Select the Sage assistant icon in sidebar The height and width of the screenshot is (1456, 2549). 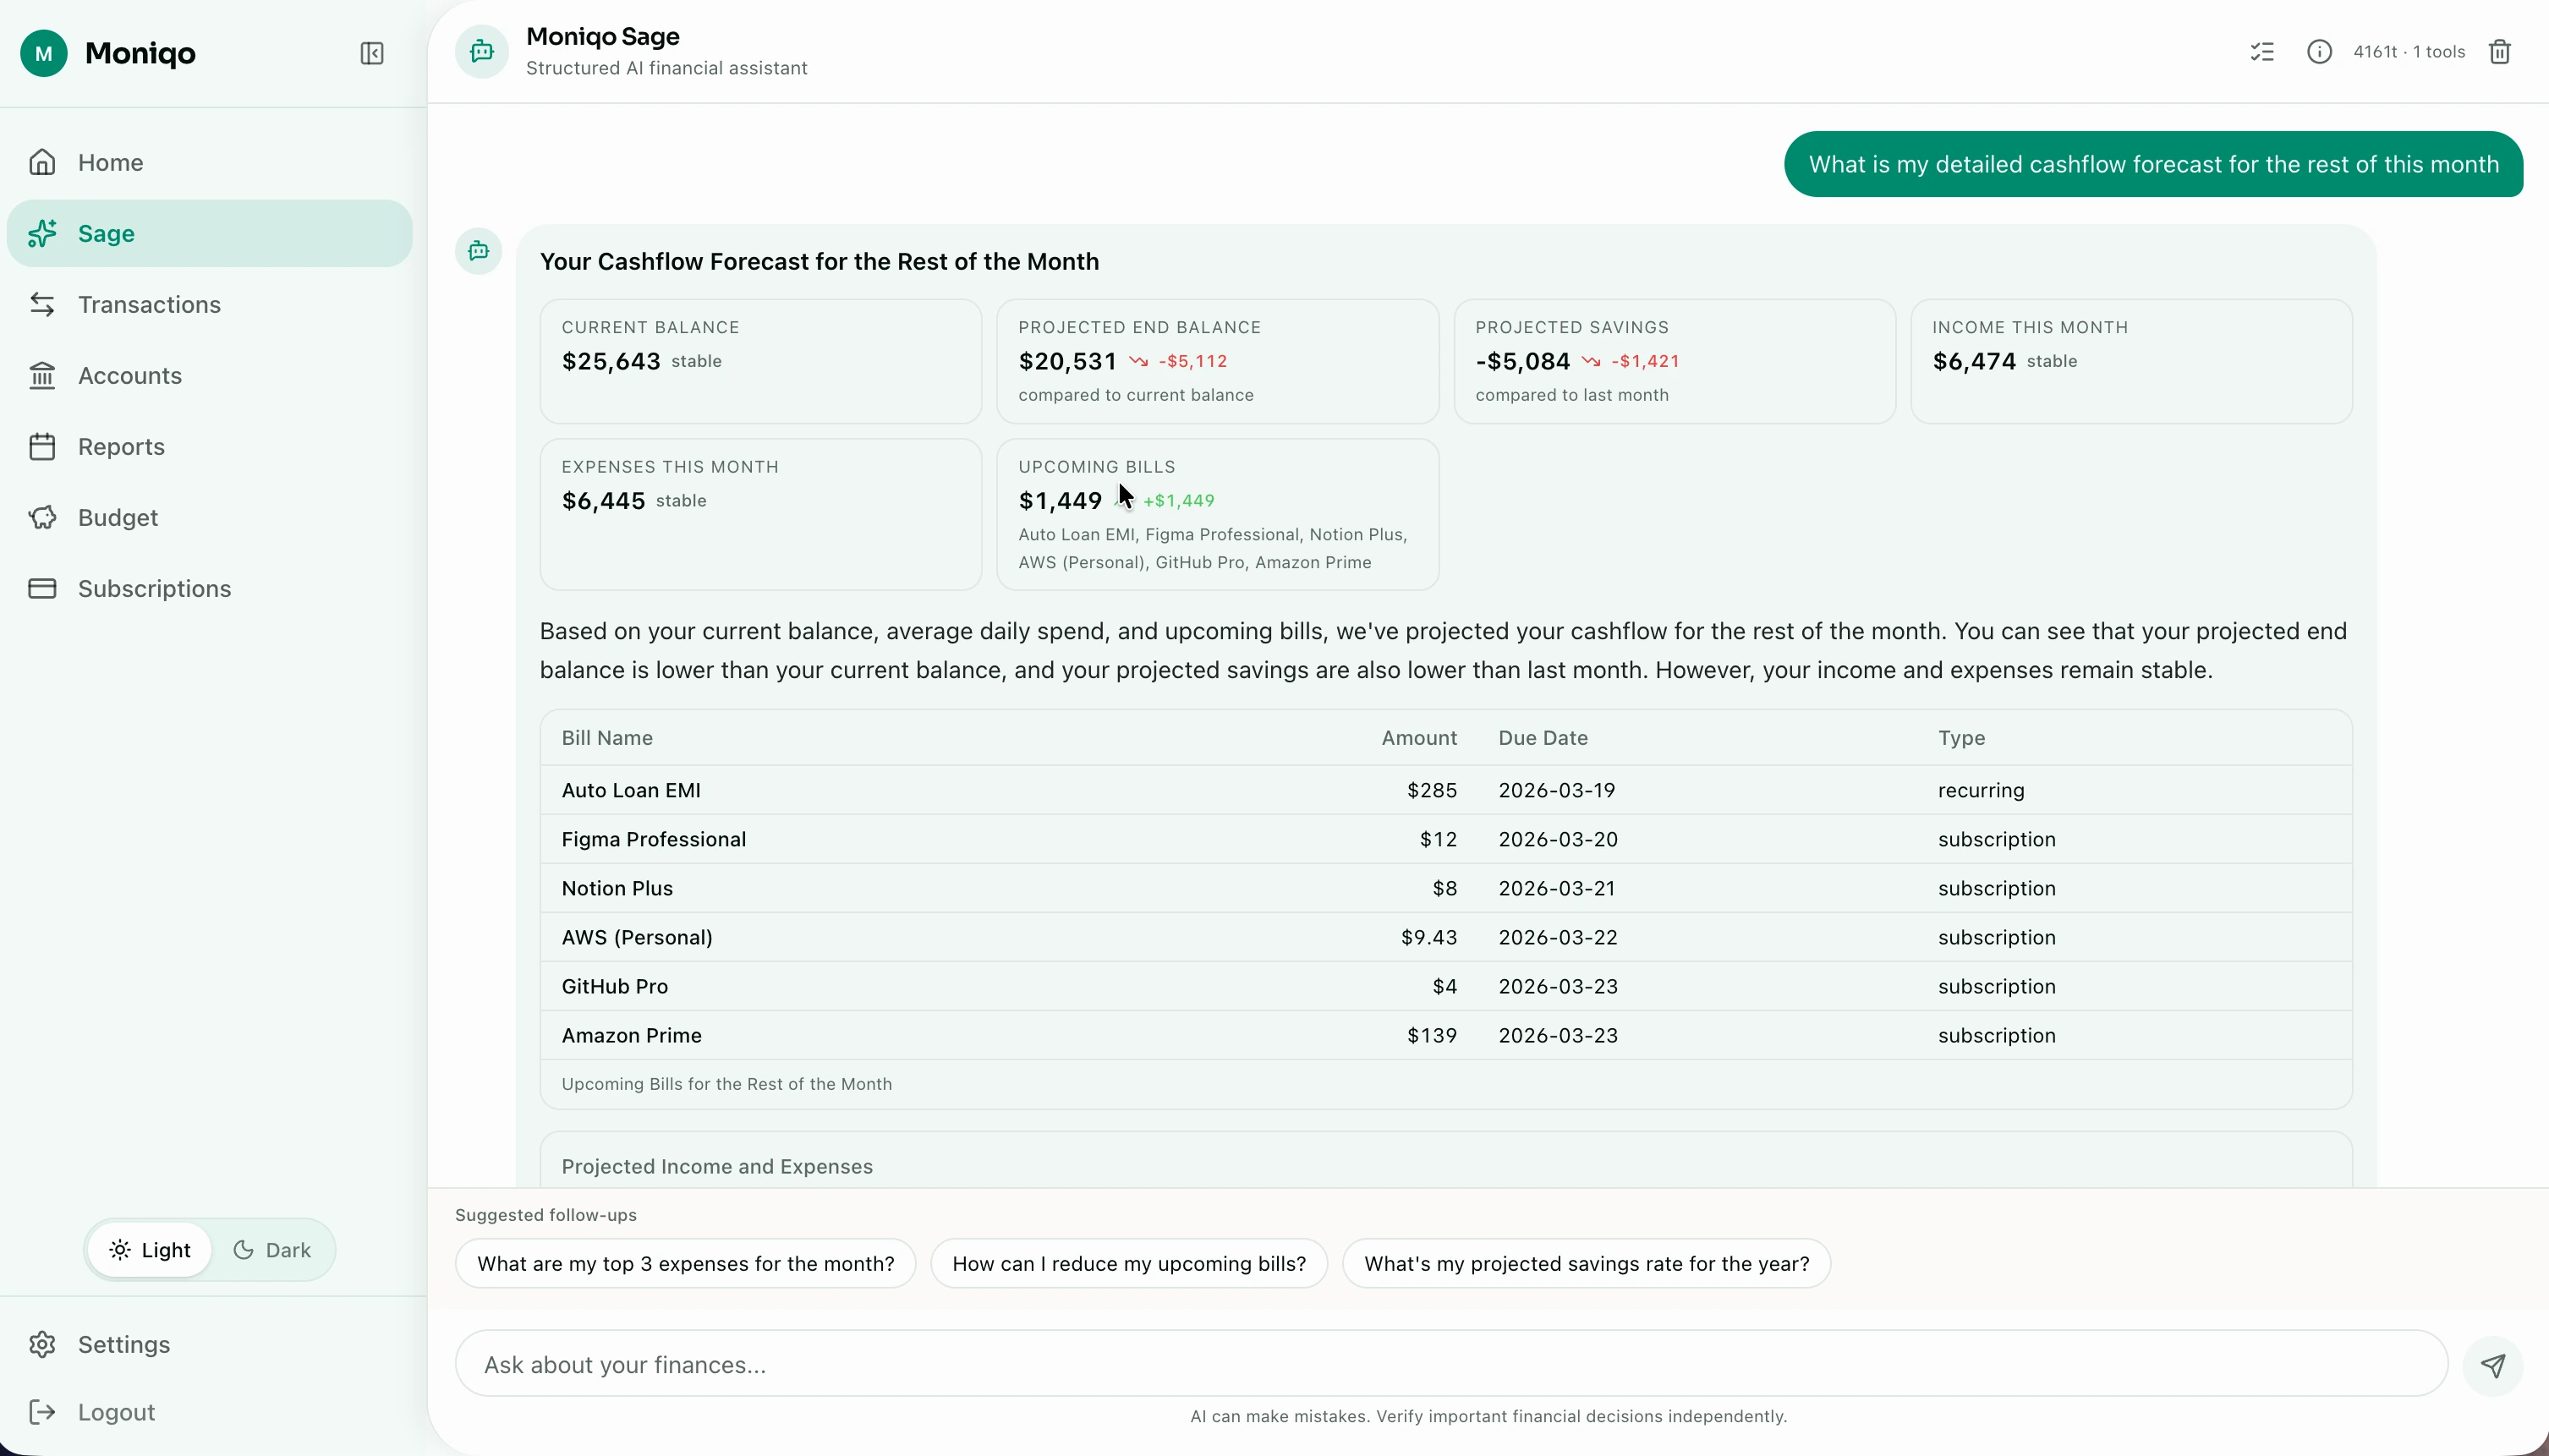44,233
